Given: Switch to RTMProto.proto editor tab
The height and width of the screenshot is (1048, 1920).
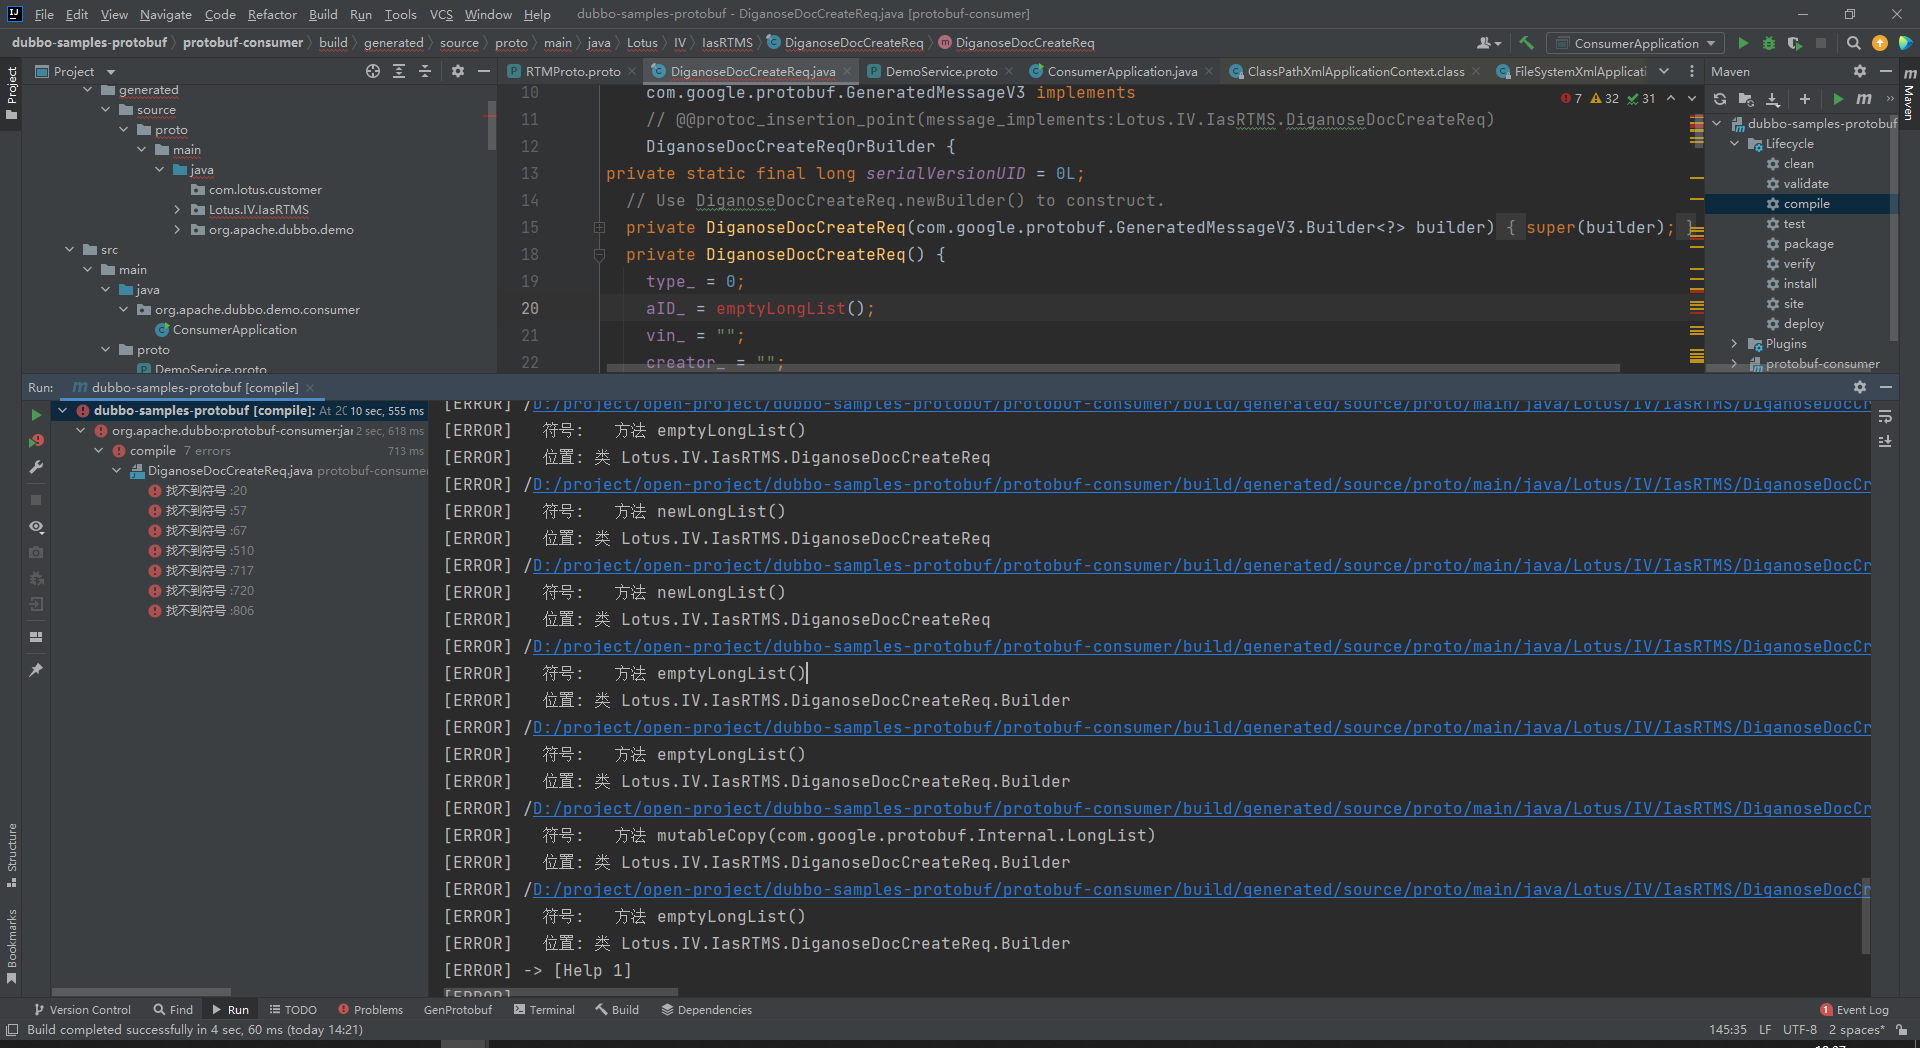Looking at the screenshot, I should pos(573,71).
